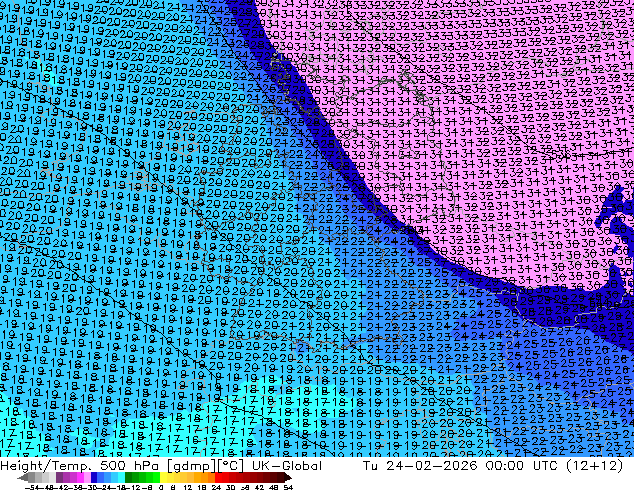This screenshot has height=490, width=634.
Task: Click the 'Height/Temp. 500 hPa' chart title
Action: [x=80, y=466]
